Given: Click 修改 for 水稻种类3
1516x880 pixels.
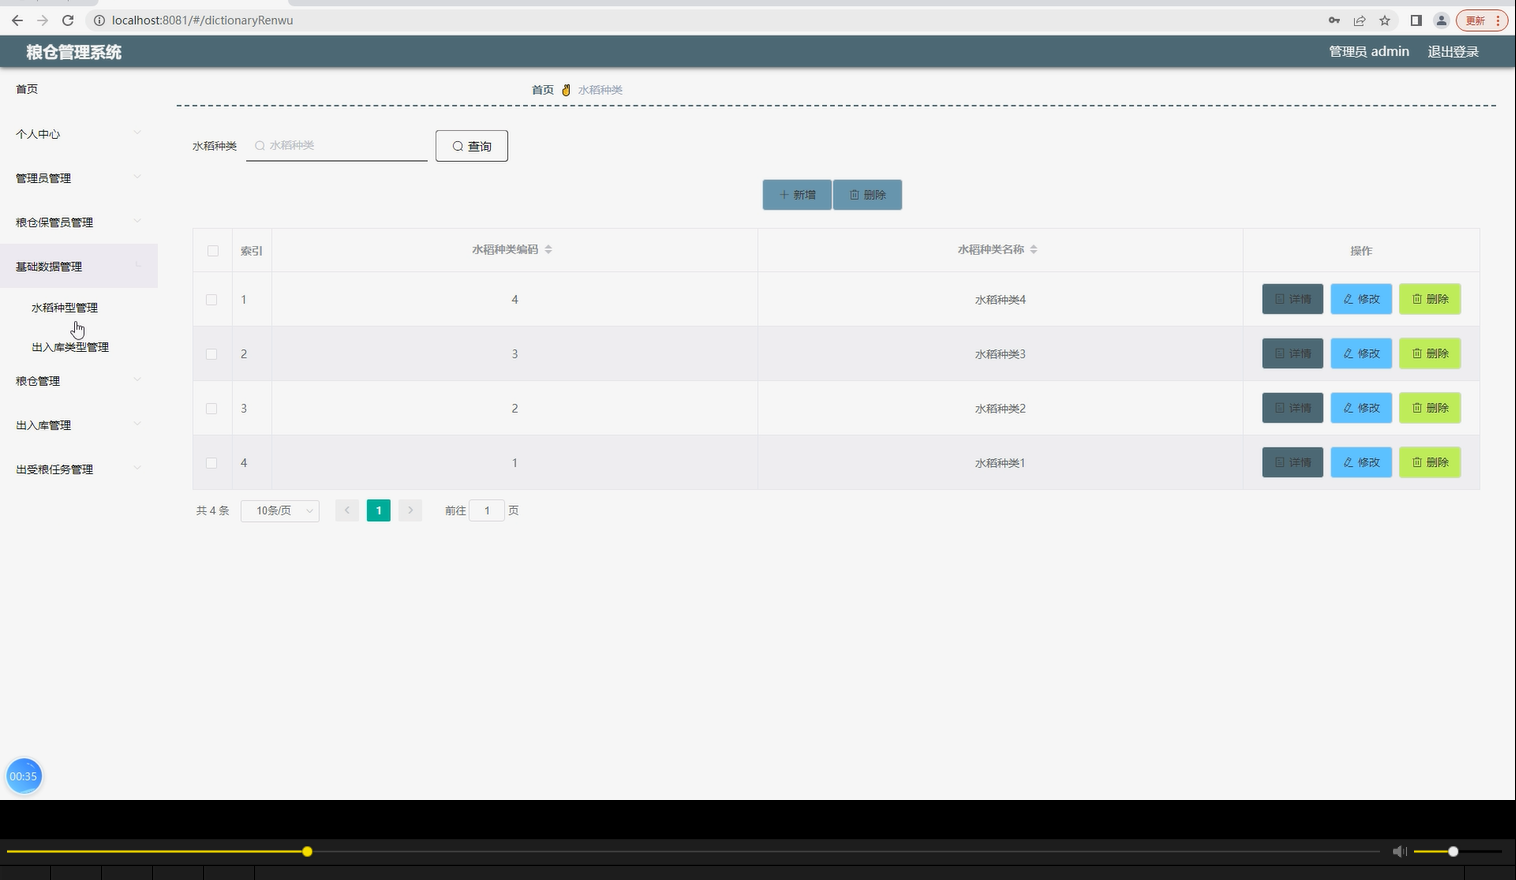Looking at the screenshot, I should (1361, 353).
